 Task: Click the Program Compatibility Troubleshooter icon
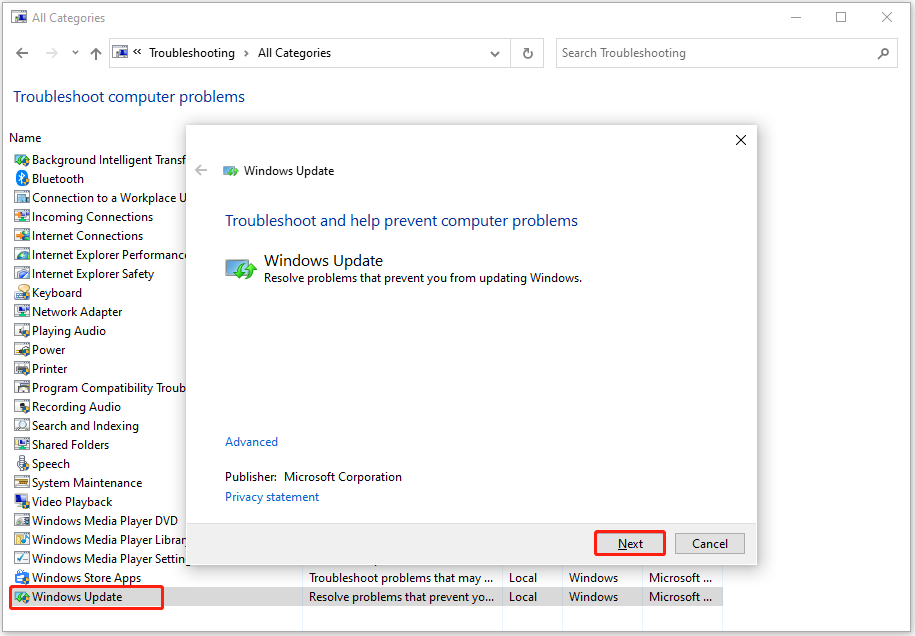[x=22, y=387]
